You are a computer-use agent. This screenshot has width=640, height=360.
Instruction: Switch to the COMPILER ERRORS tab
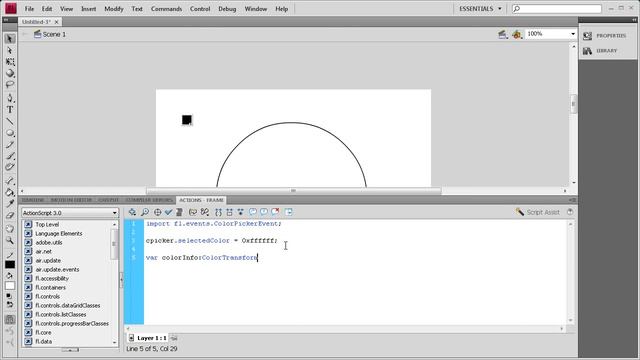[x=149, y=200]
